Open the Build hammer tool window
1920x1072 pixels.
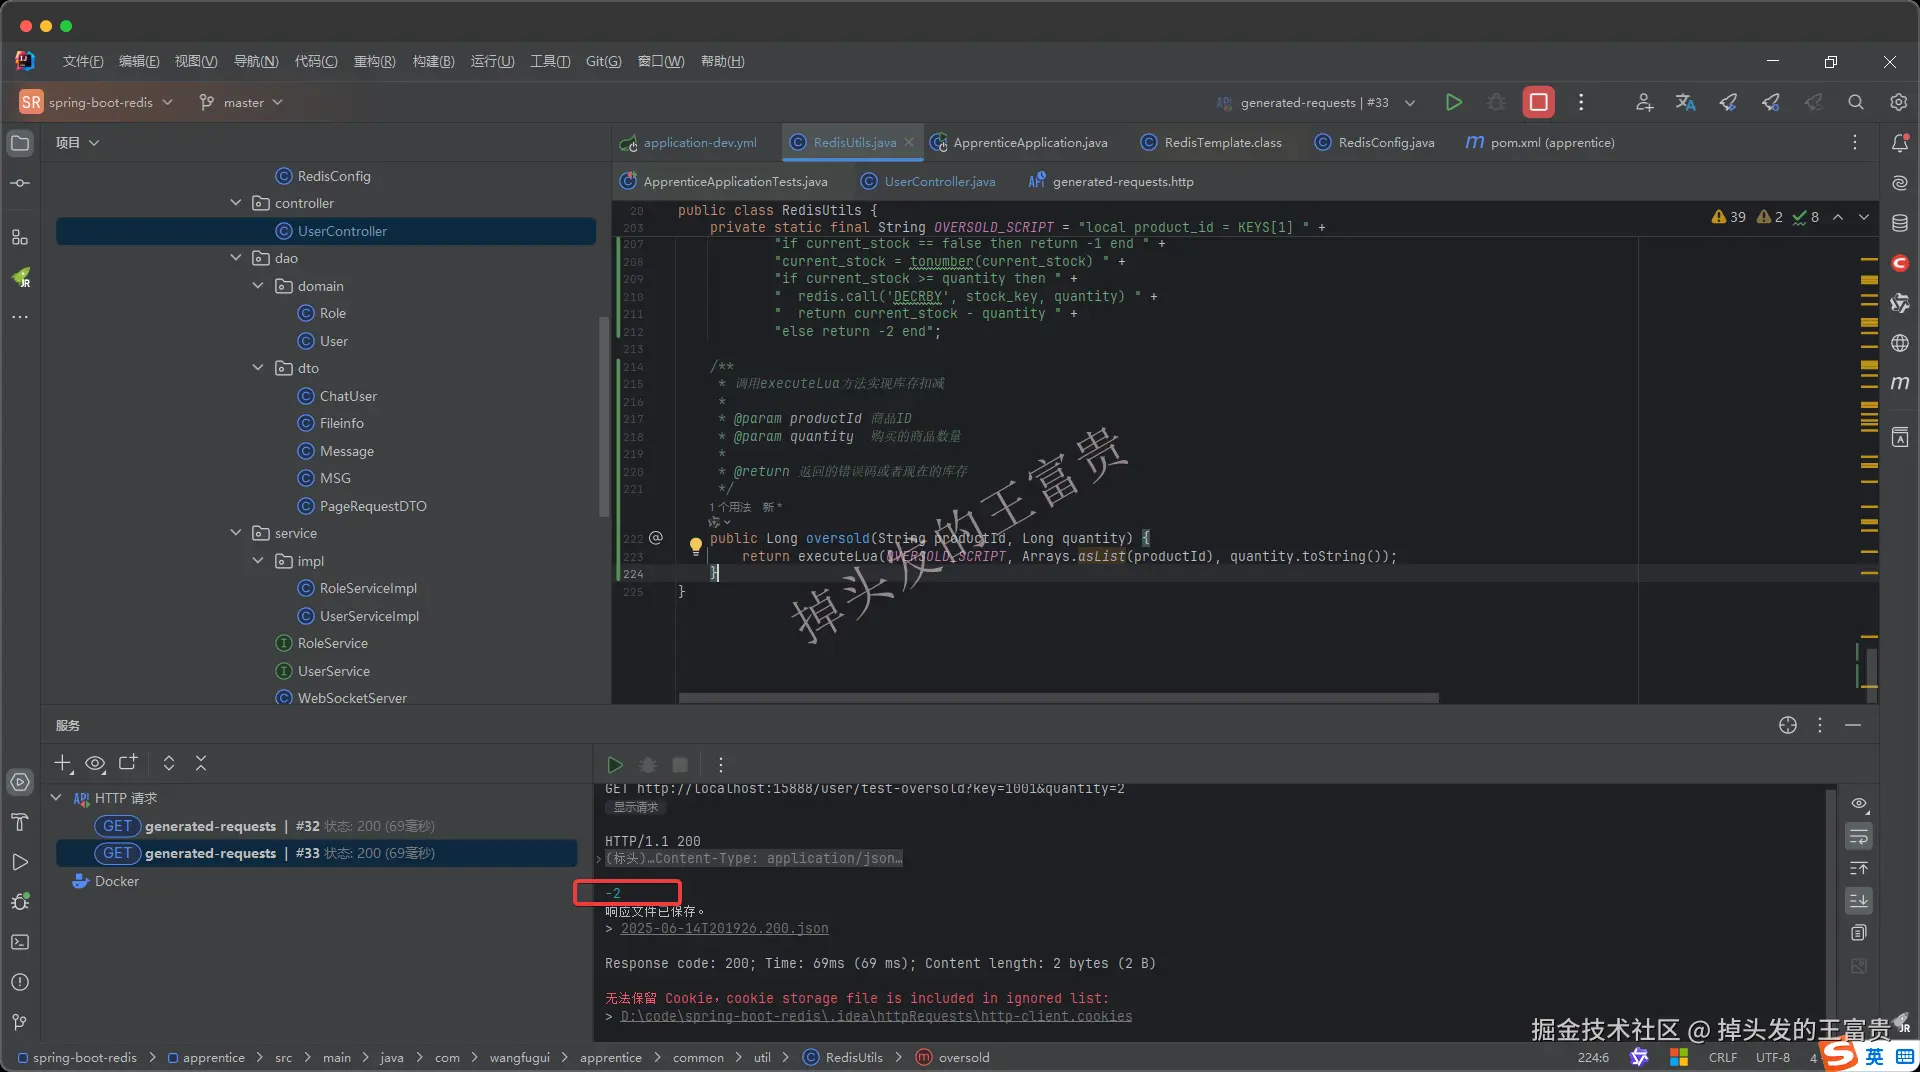click(20, 822)
